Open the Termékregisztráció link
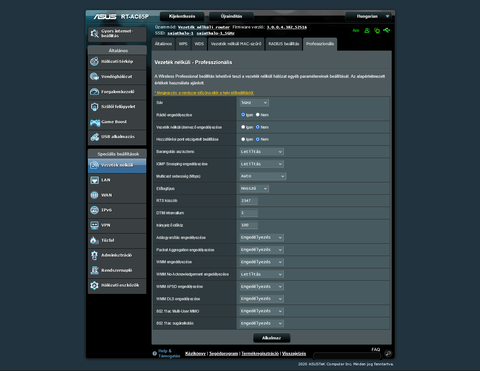 tap(260, 354)
